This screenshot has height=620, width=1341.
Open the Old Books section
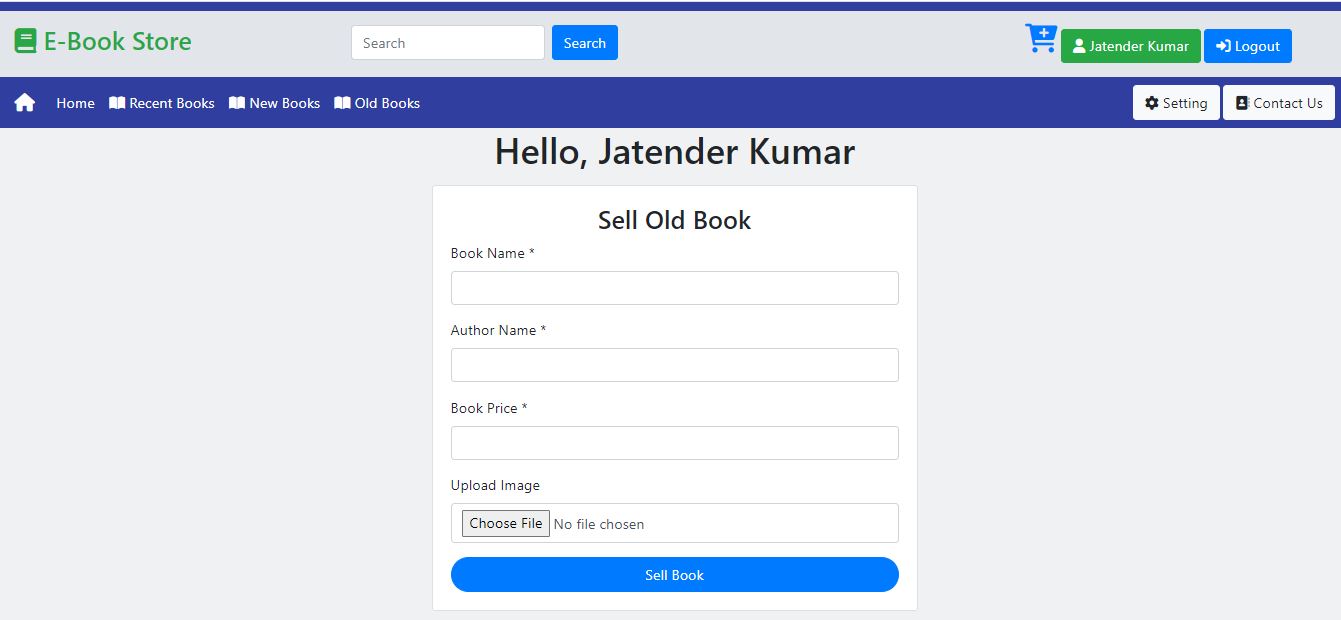(x=387, y=102)
